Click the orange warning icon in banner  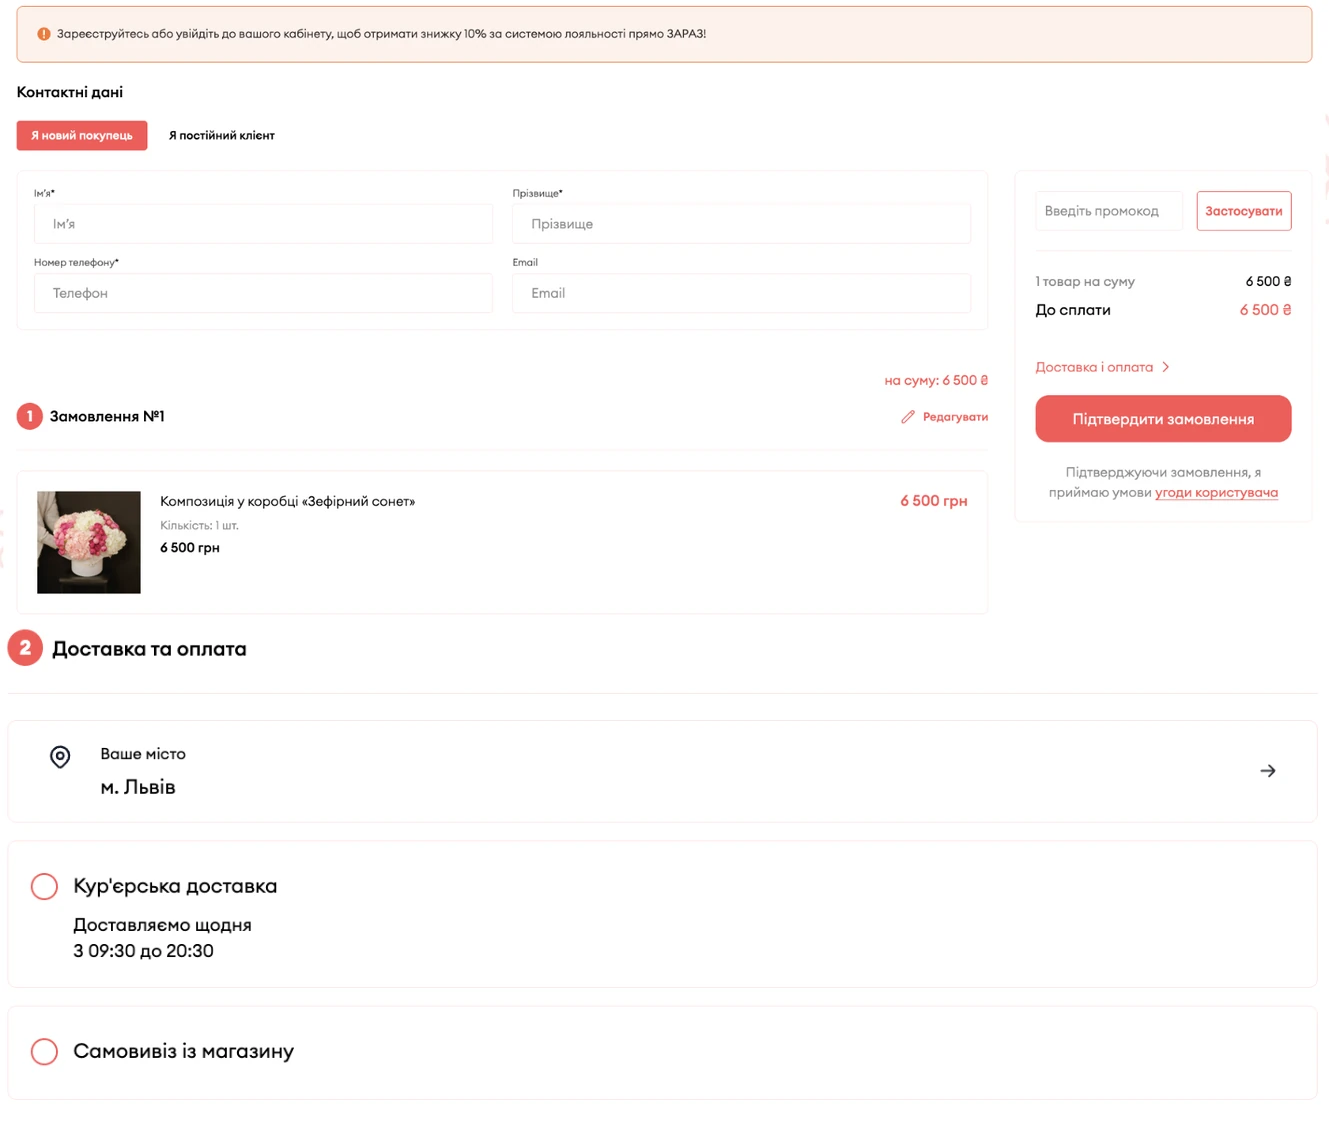coord(44,34)
